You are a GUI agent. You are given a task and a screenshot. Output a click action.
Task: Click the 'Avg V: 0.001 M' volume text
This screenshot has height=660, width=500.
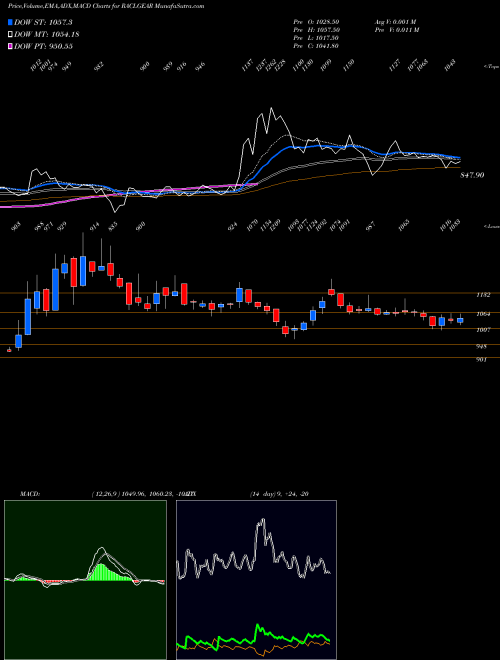pyautogui.click(x=395, y=21)
